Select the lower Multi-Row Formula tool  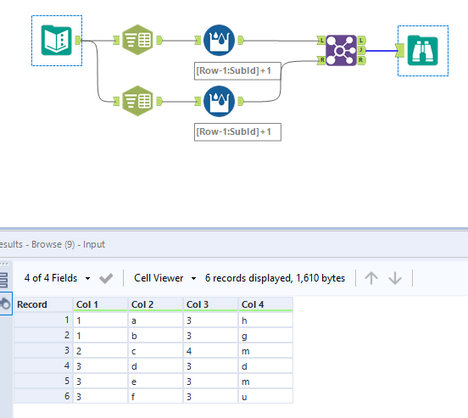(x=219, y=101)
